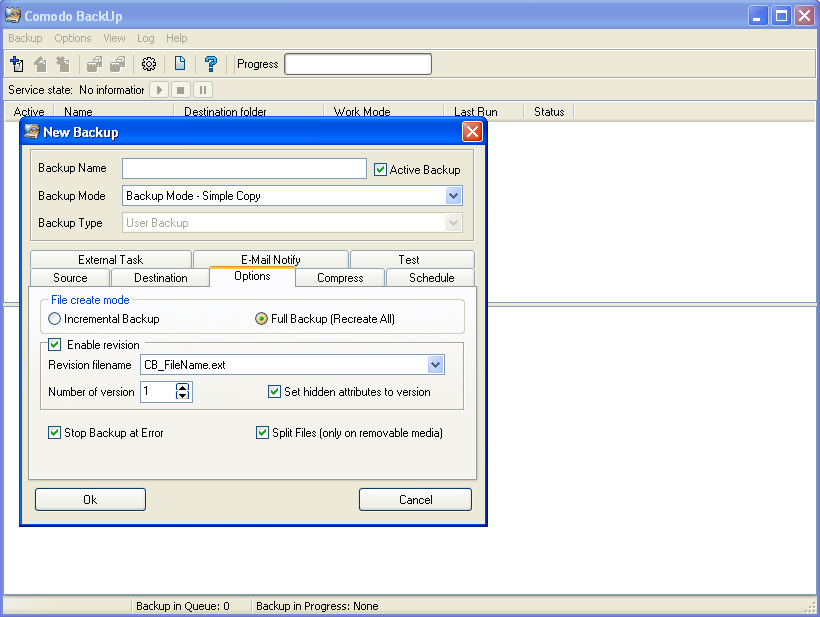
Task: Click the boxes icon beside the settings gear
Action: click(118, 64)
